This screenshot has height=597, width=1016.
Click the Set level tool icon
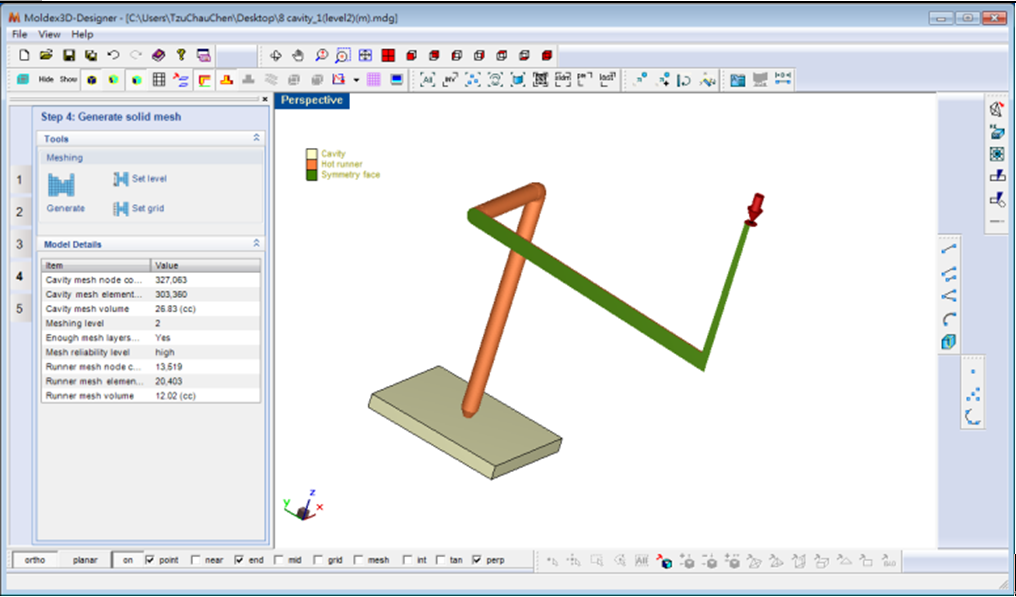click(x=122, y=179)
